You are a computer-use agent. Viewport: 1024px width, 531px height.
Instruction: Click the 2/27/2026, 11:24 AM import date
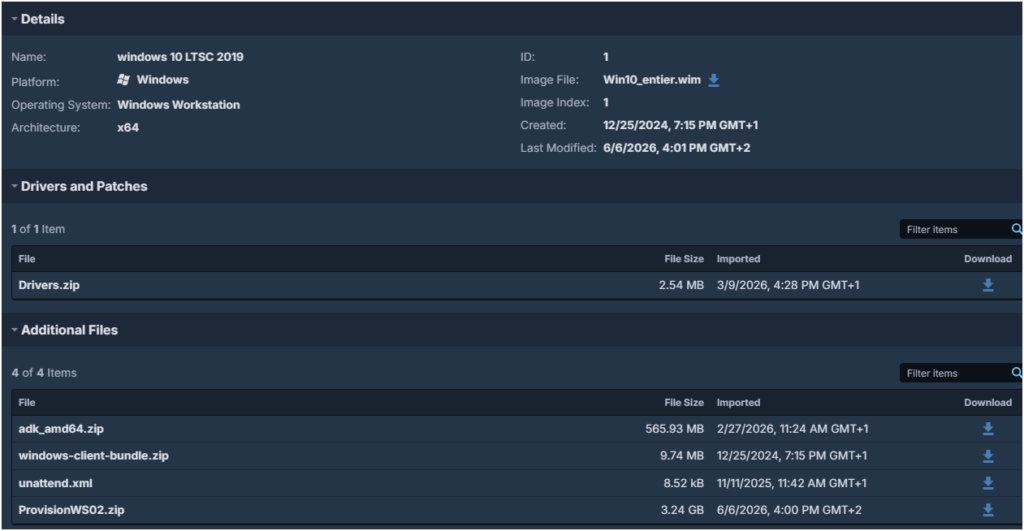pos(792,428)
